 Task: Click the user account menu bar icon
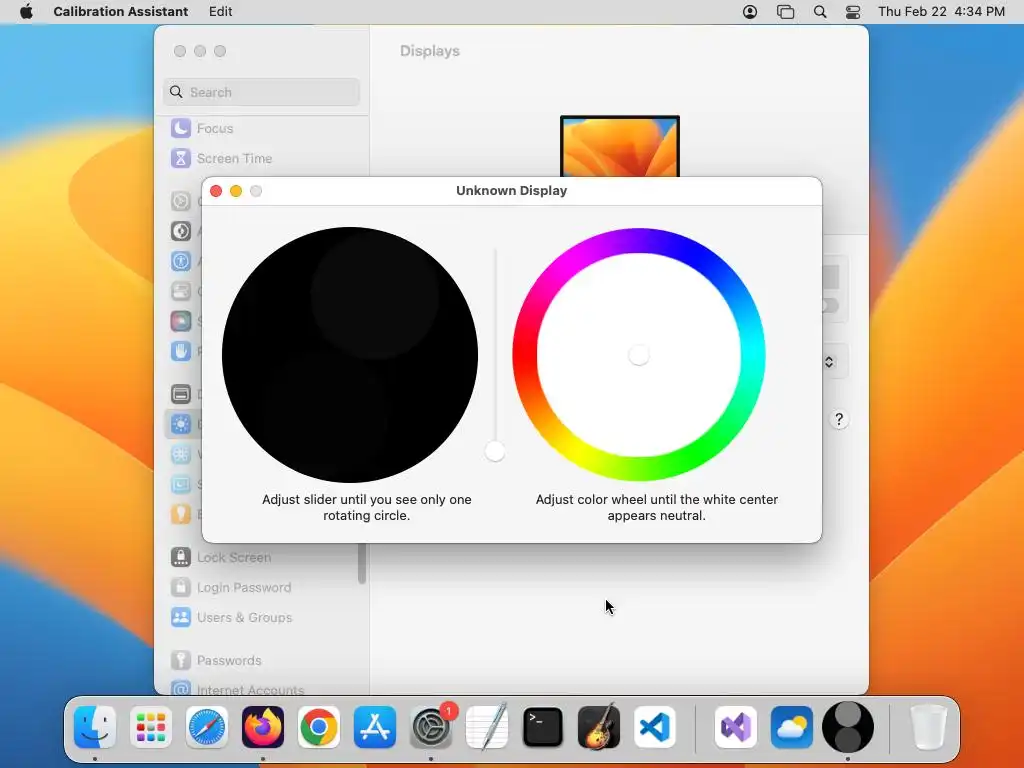click(750, 11)
